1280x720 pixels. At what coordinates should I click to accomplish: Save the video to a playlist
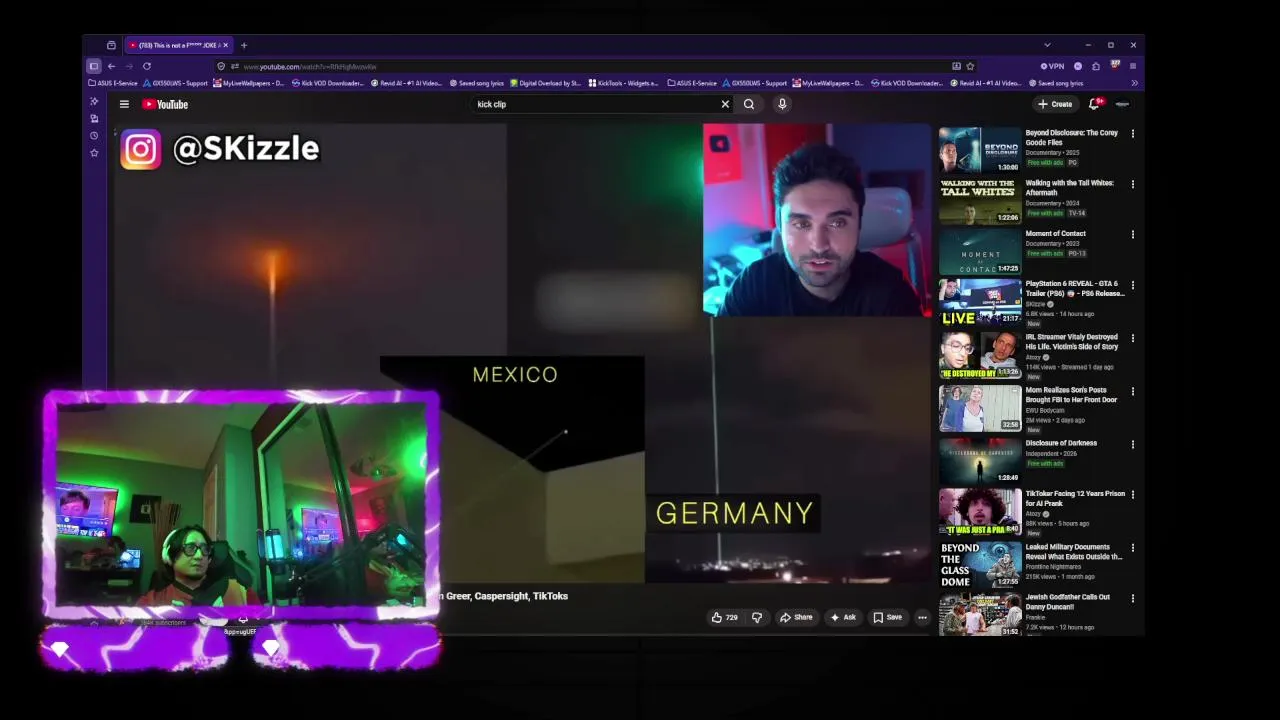coord(888,617)
